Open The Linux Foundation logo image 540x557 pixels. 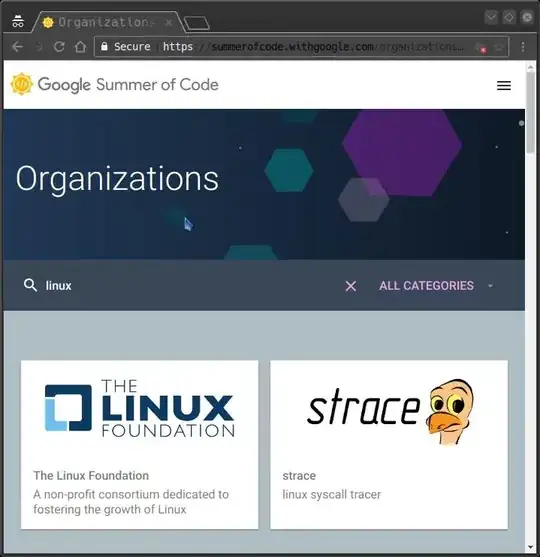point(140,408)
